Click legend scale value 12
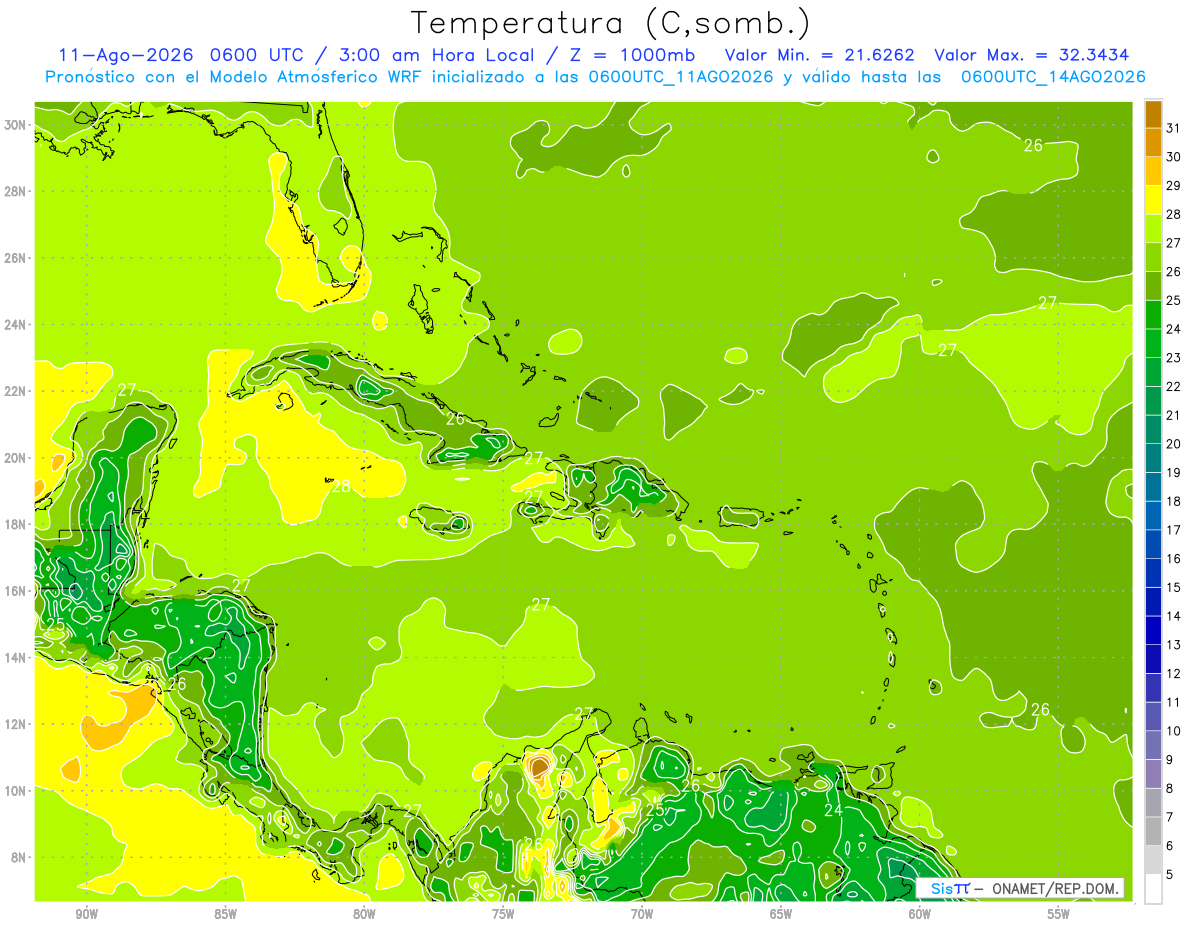 pos(1173,674)
